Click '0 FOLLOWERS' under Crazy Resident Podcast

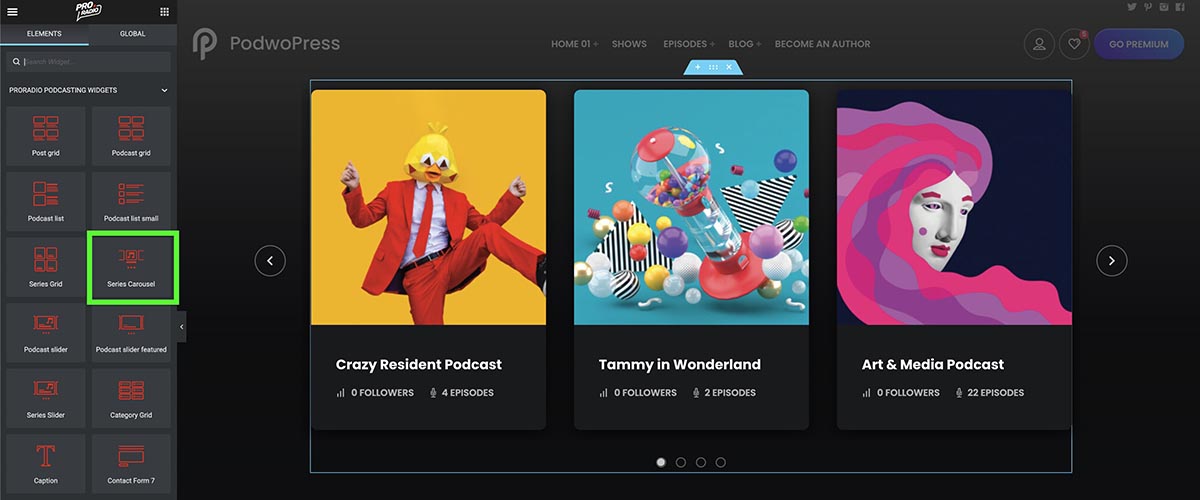tap(375, 393)
